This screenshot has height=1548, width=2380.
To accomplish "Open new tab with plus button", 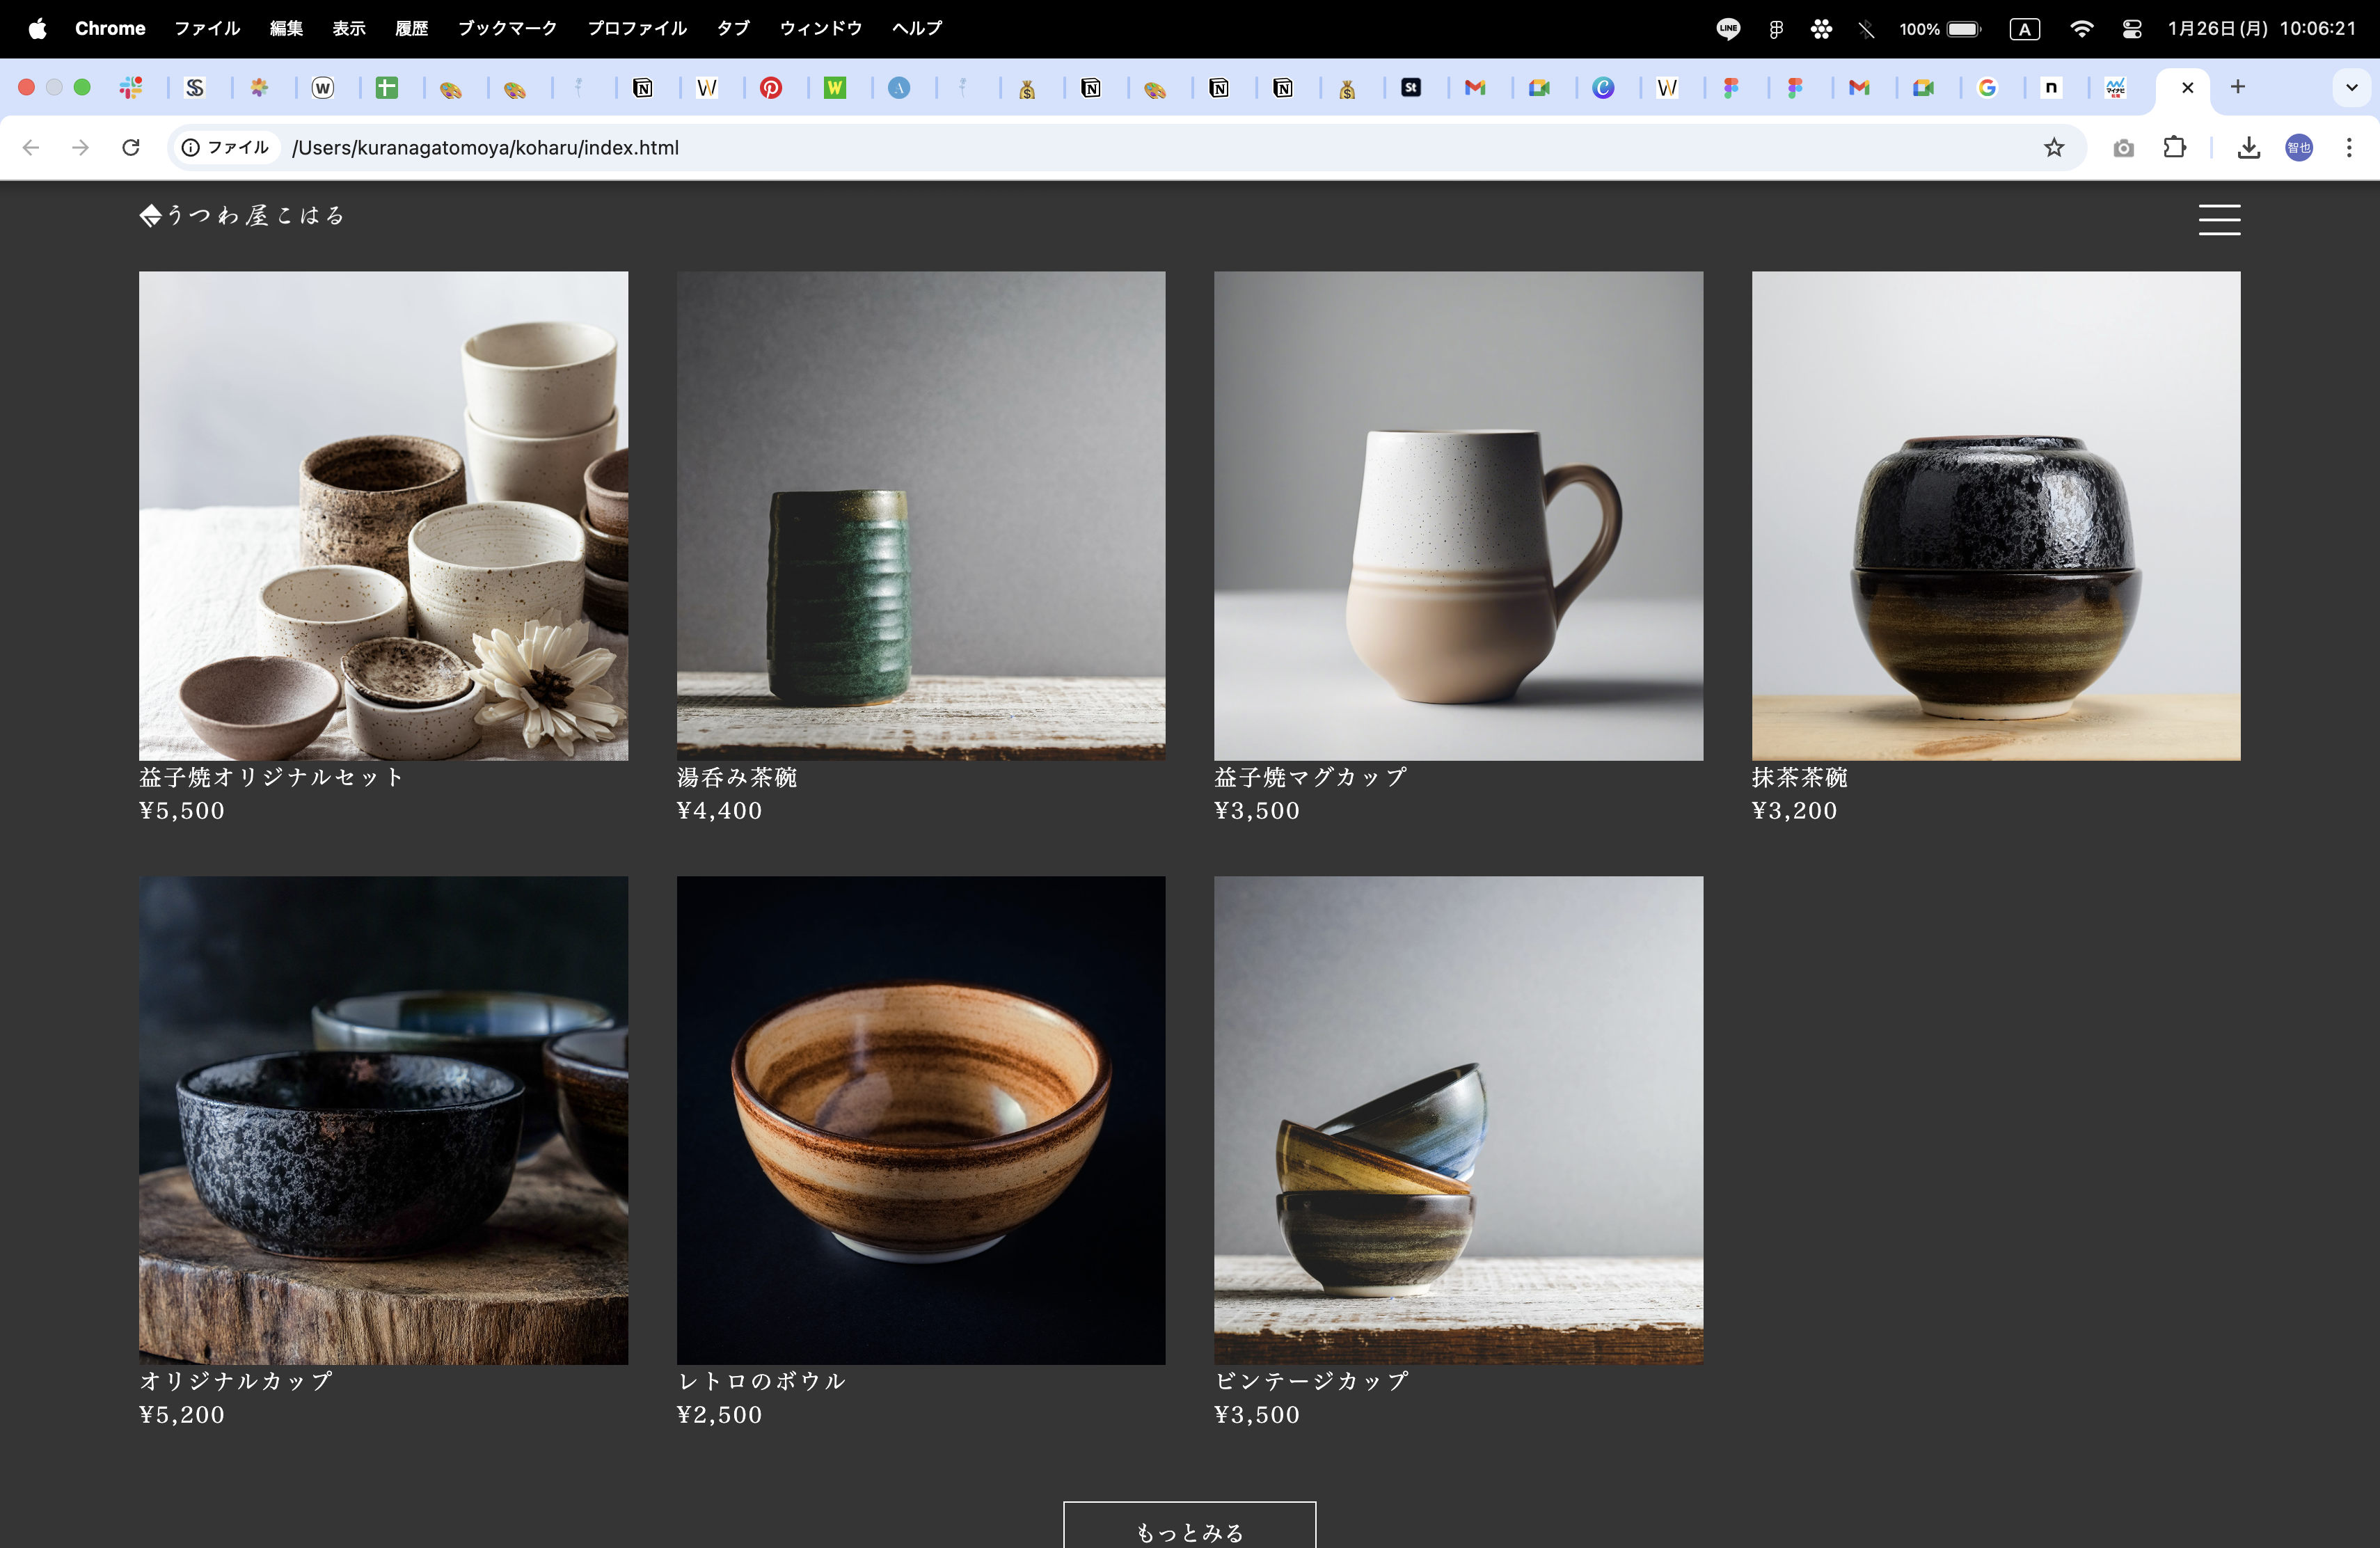I will click(2238, 87).
